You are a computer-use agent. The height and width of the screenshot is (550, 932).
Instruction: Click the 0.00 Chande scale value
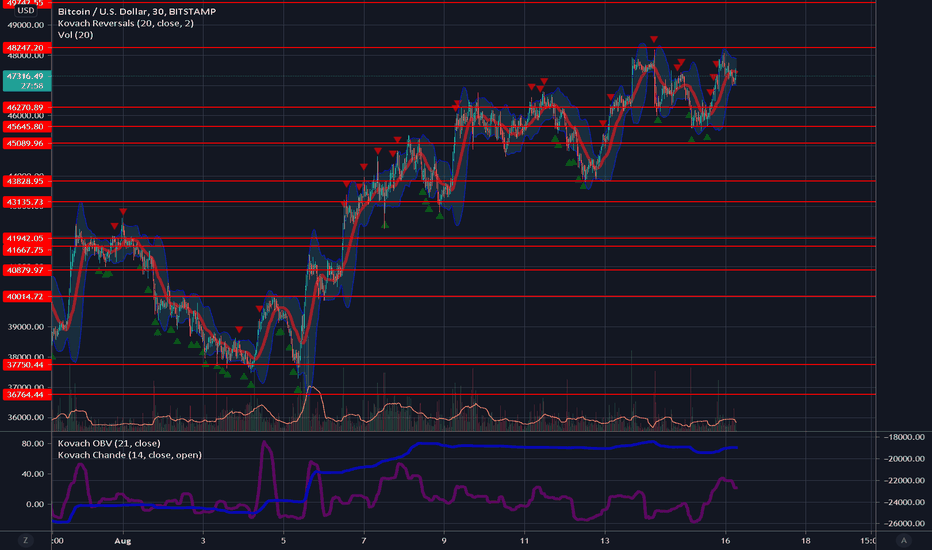click(x=35, y=504)
